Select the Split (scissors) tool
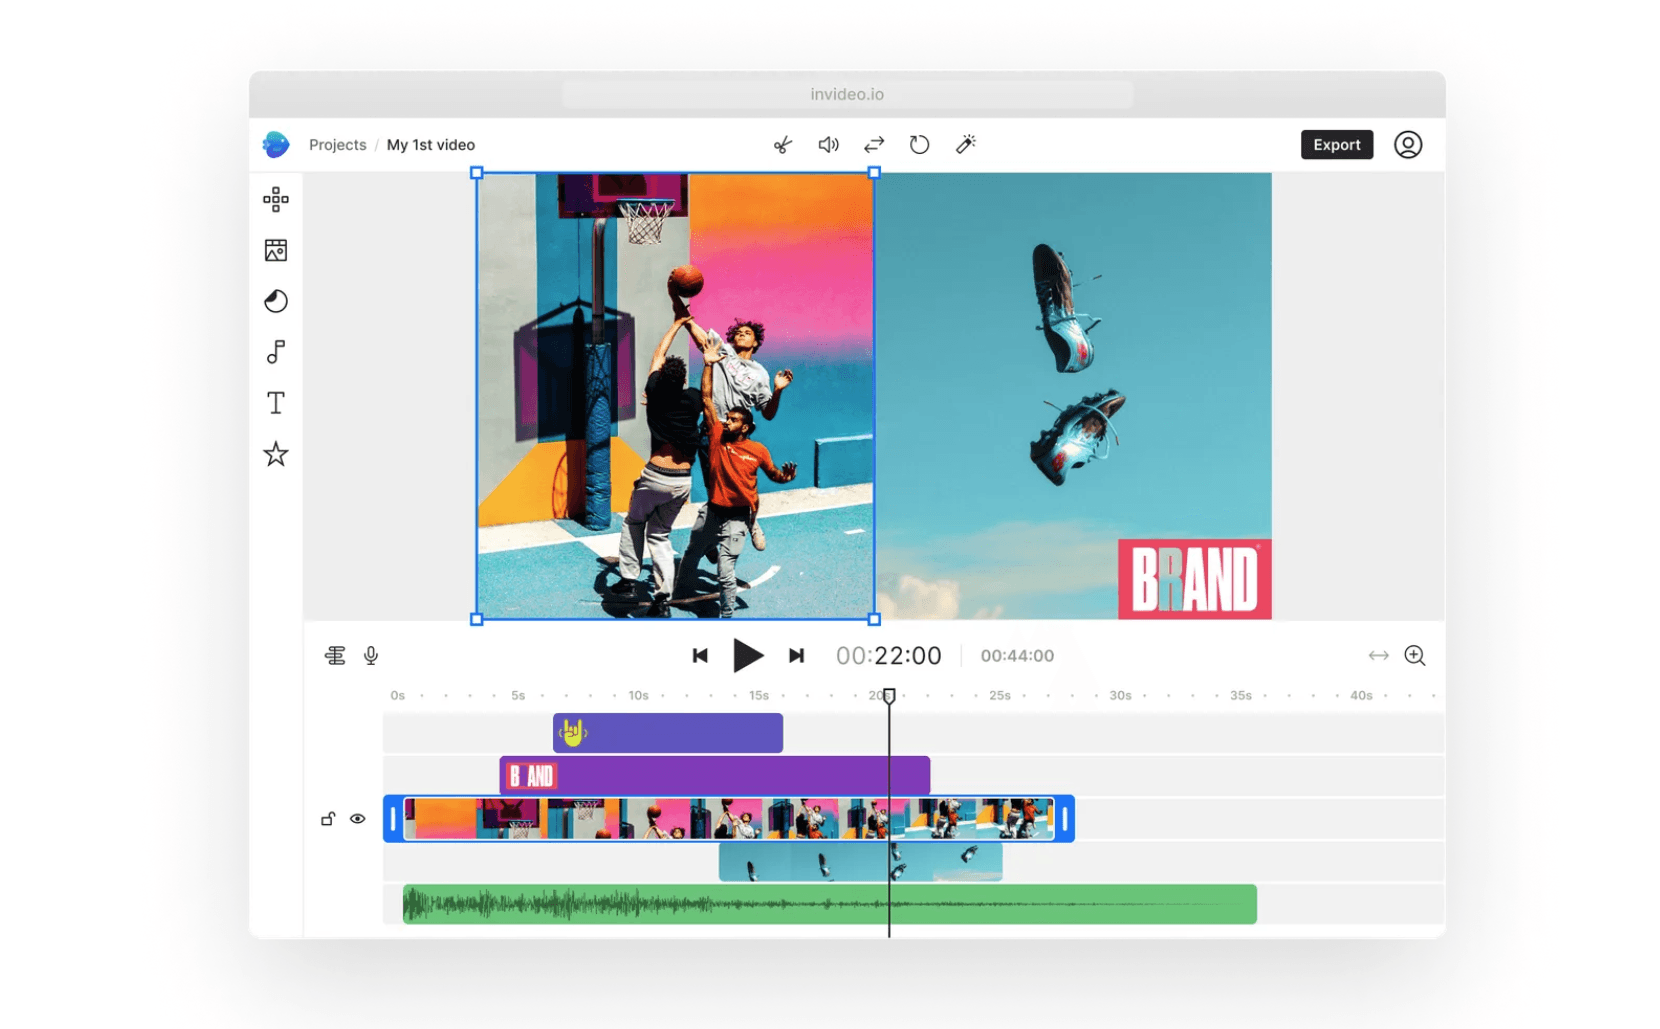 783,144
